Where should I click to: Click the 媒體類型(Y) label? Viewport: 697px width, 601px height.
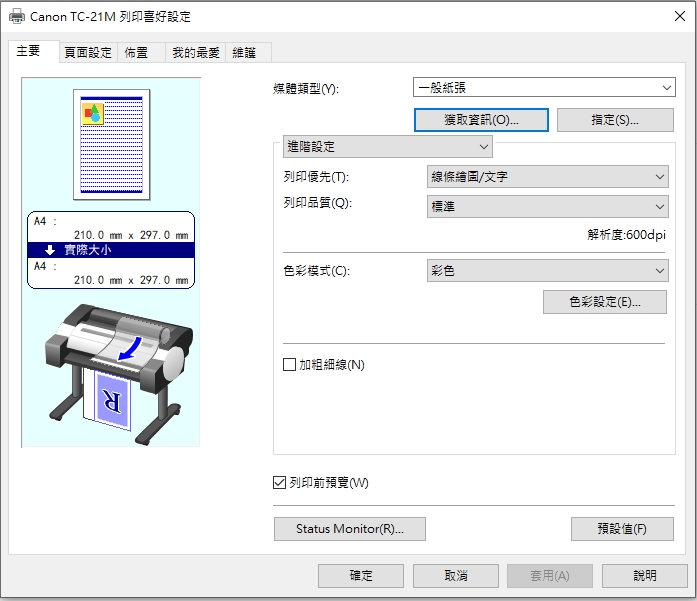[x=306, y=89]
